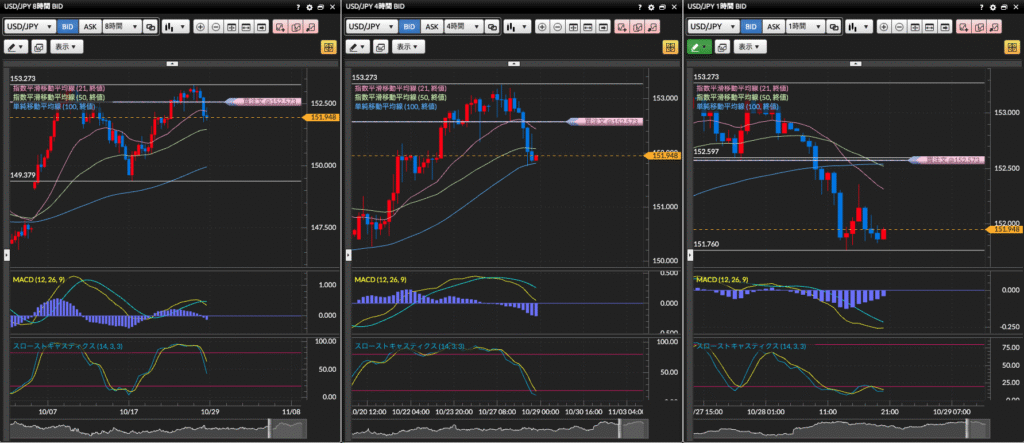Click the help question mark in 8時間 panel

click(x=299, y=7)
